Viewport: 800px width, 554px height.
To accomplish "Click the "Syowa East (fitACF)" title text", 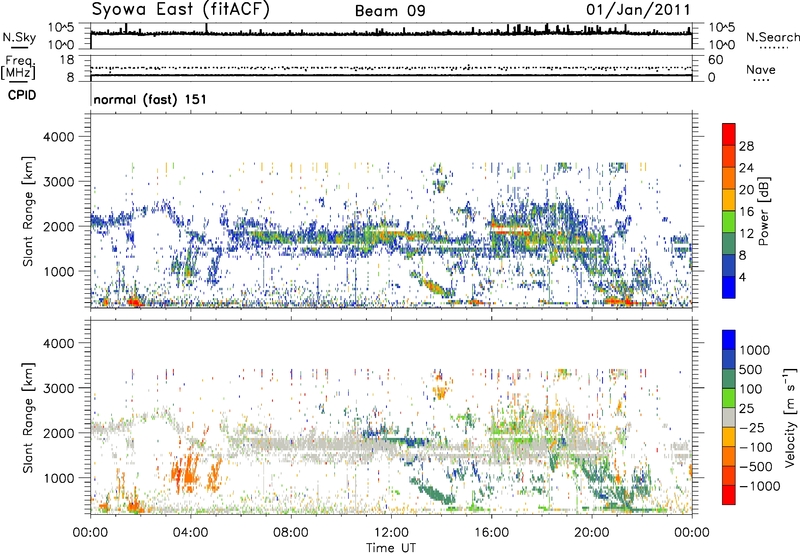I will pyautogui.click(x=181, y=10).
